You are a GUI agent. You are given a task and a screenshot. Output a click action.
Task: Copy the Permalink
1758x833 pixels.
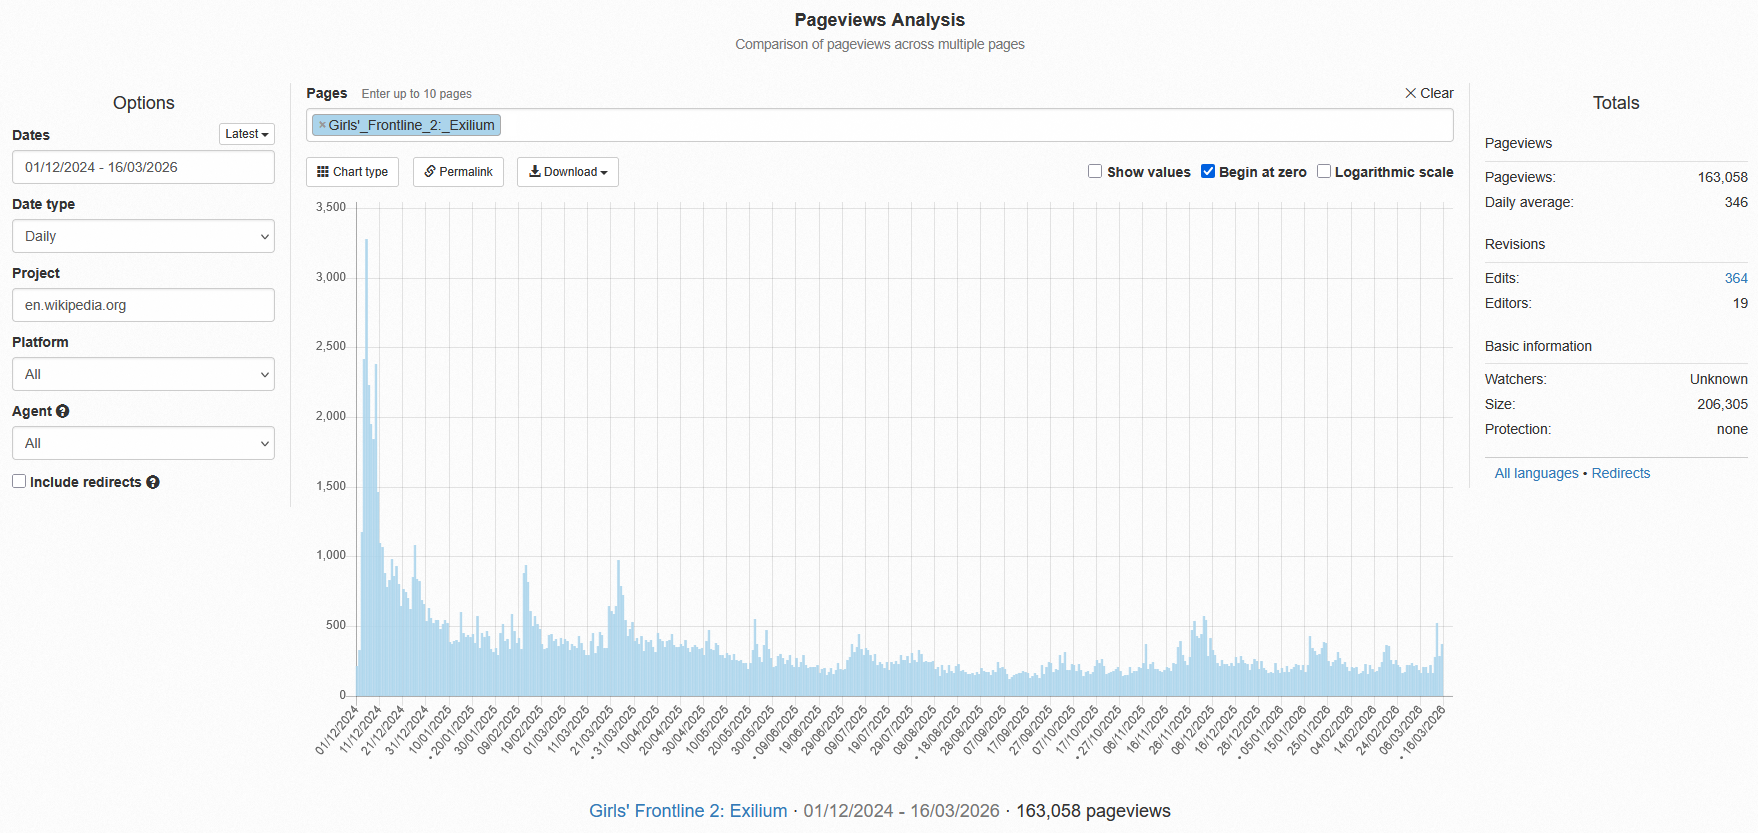pos(458,172)
